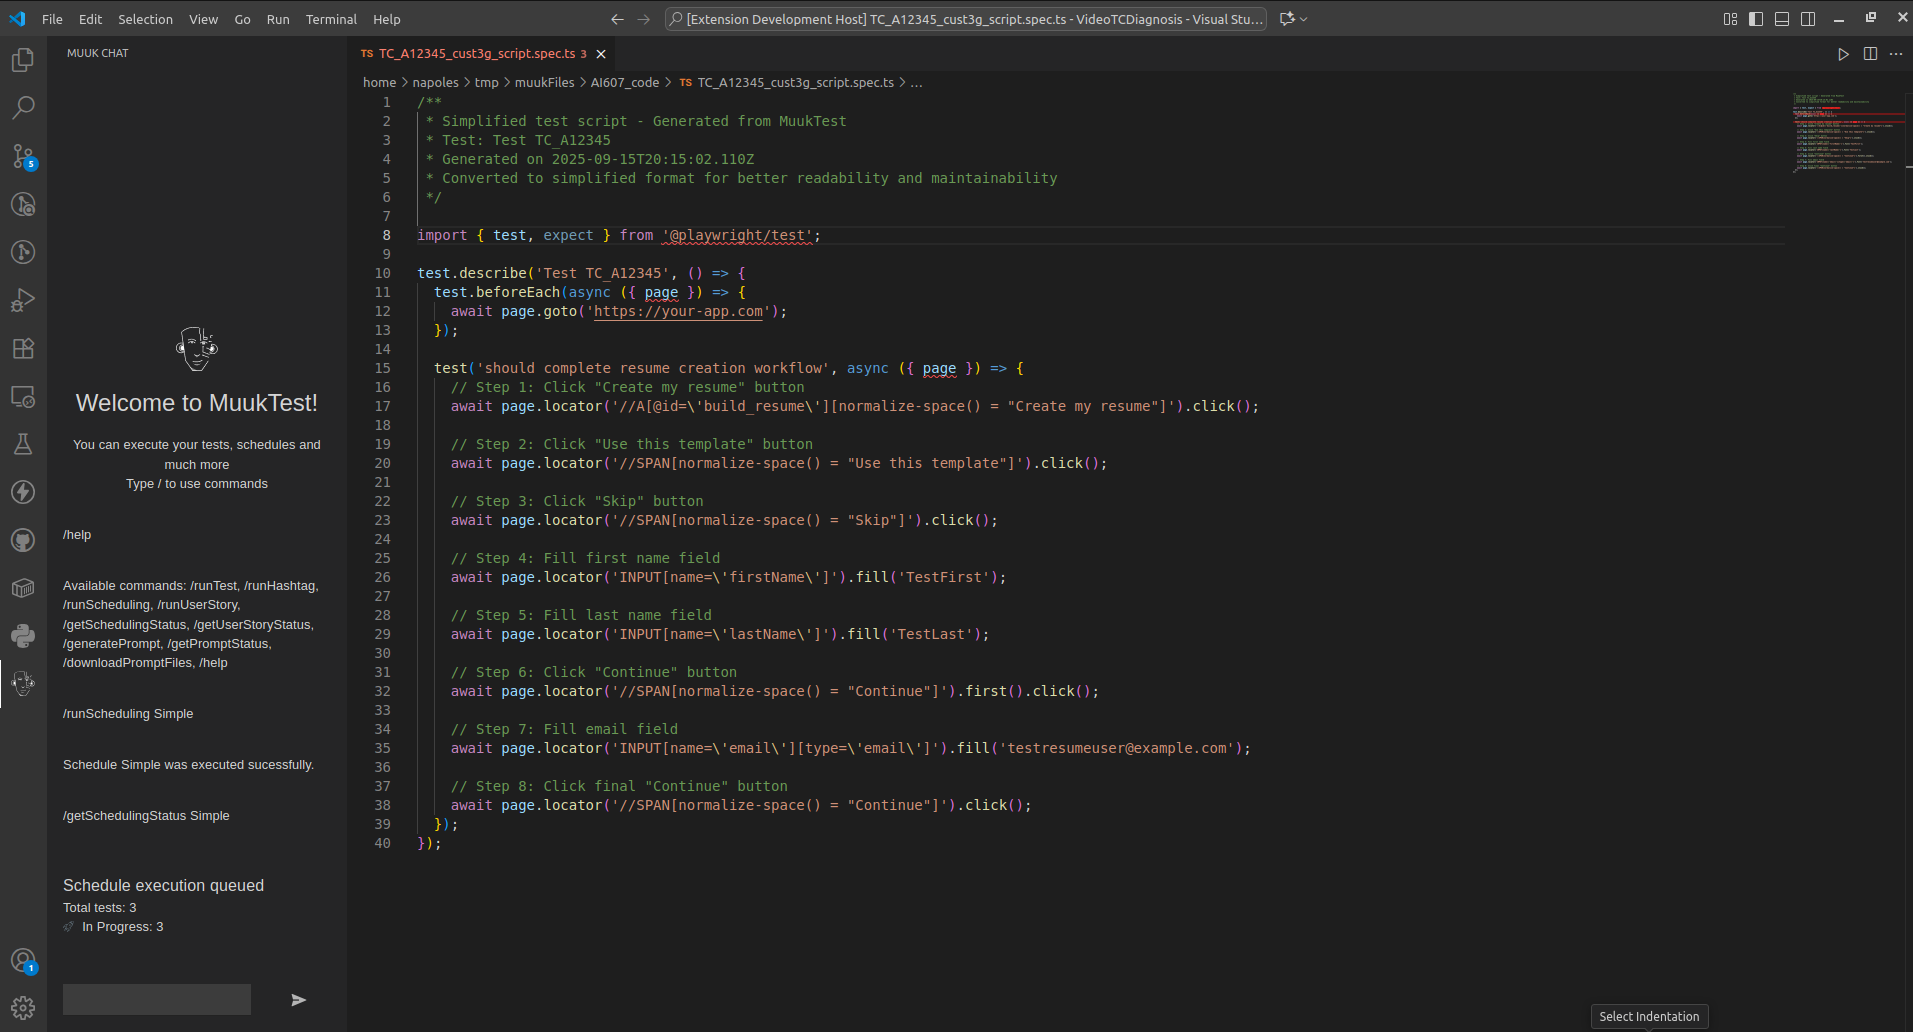1913x1032 pixels.
Task: Click the 'tmp' breadcrumb
Action: 486,83
